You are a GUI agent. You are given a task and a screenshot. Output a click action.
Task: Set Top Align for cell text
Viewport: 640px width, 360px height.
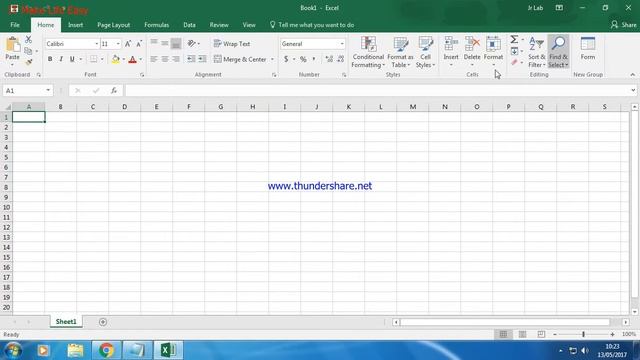pyautogui.click(x=154, y=42)
